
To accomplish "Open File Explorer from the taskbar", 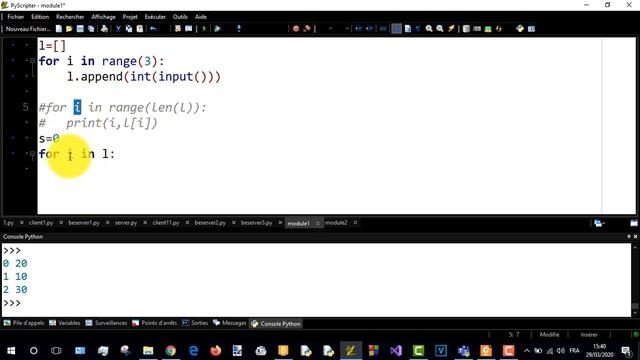I will [x=148, y=351].
